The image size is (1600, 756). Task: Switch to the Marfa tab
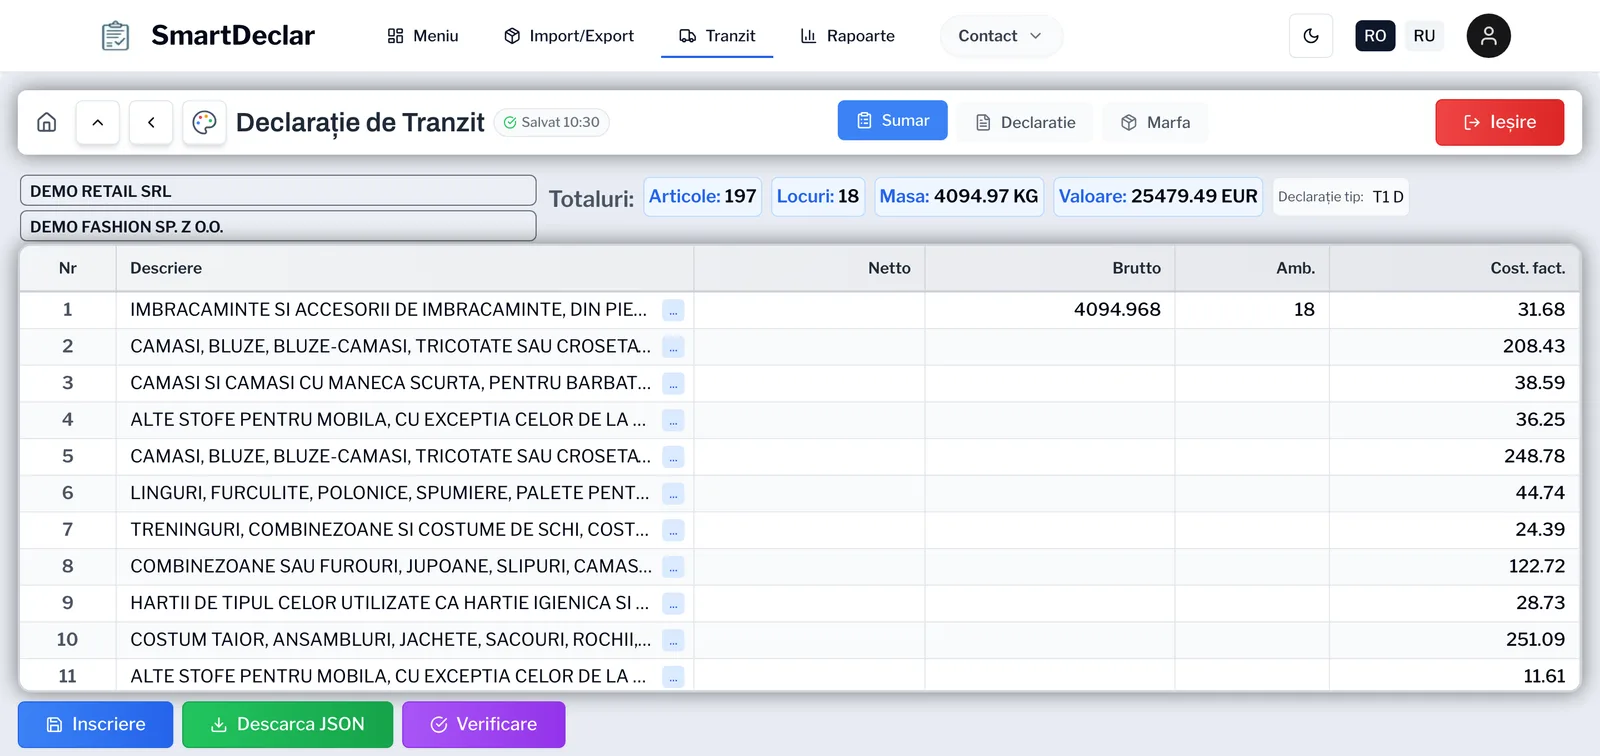tap(1155, 122)
